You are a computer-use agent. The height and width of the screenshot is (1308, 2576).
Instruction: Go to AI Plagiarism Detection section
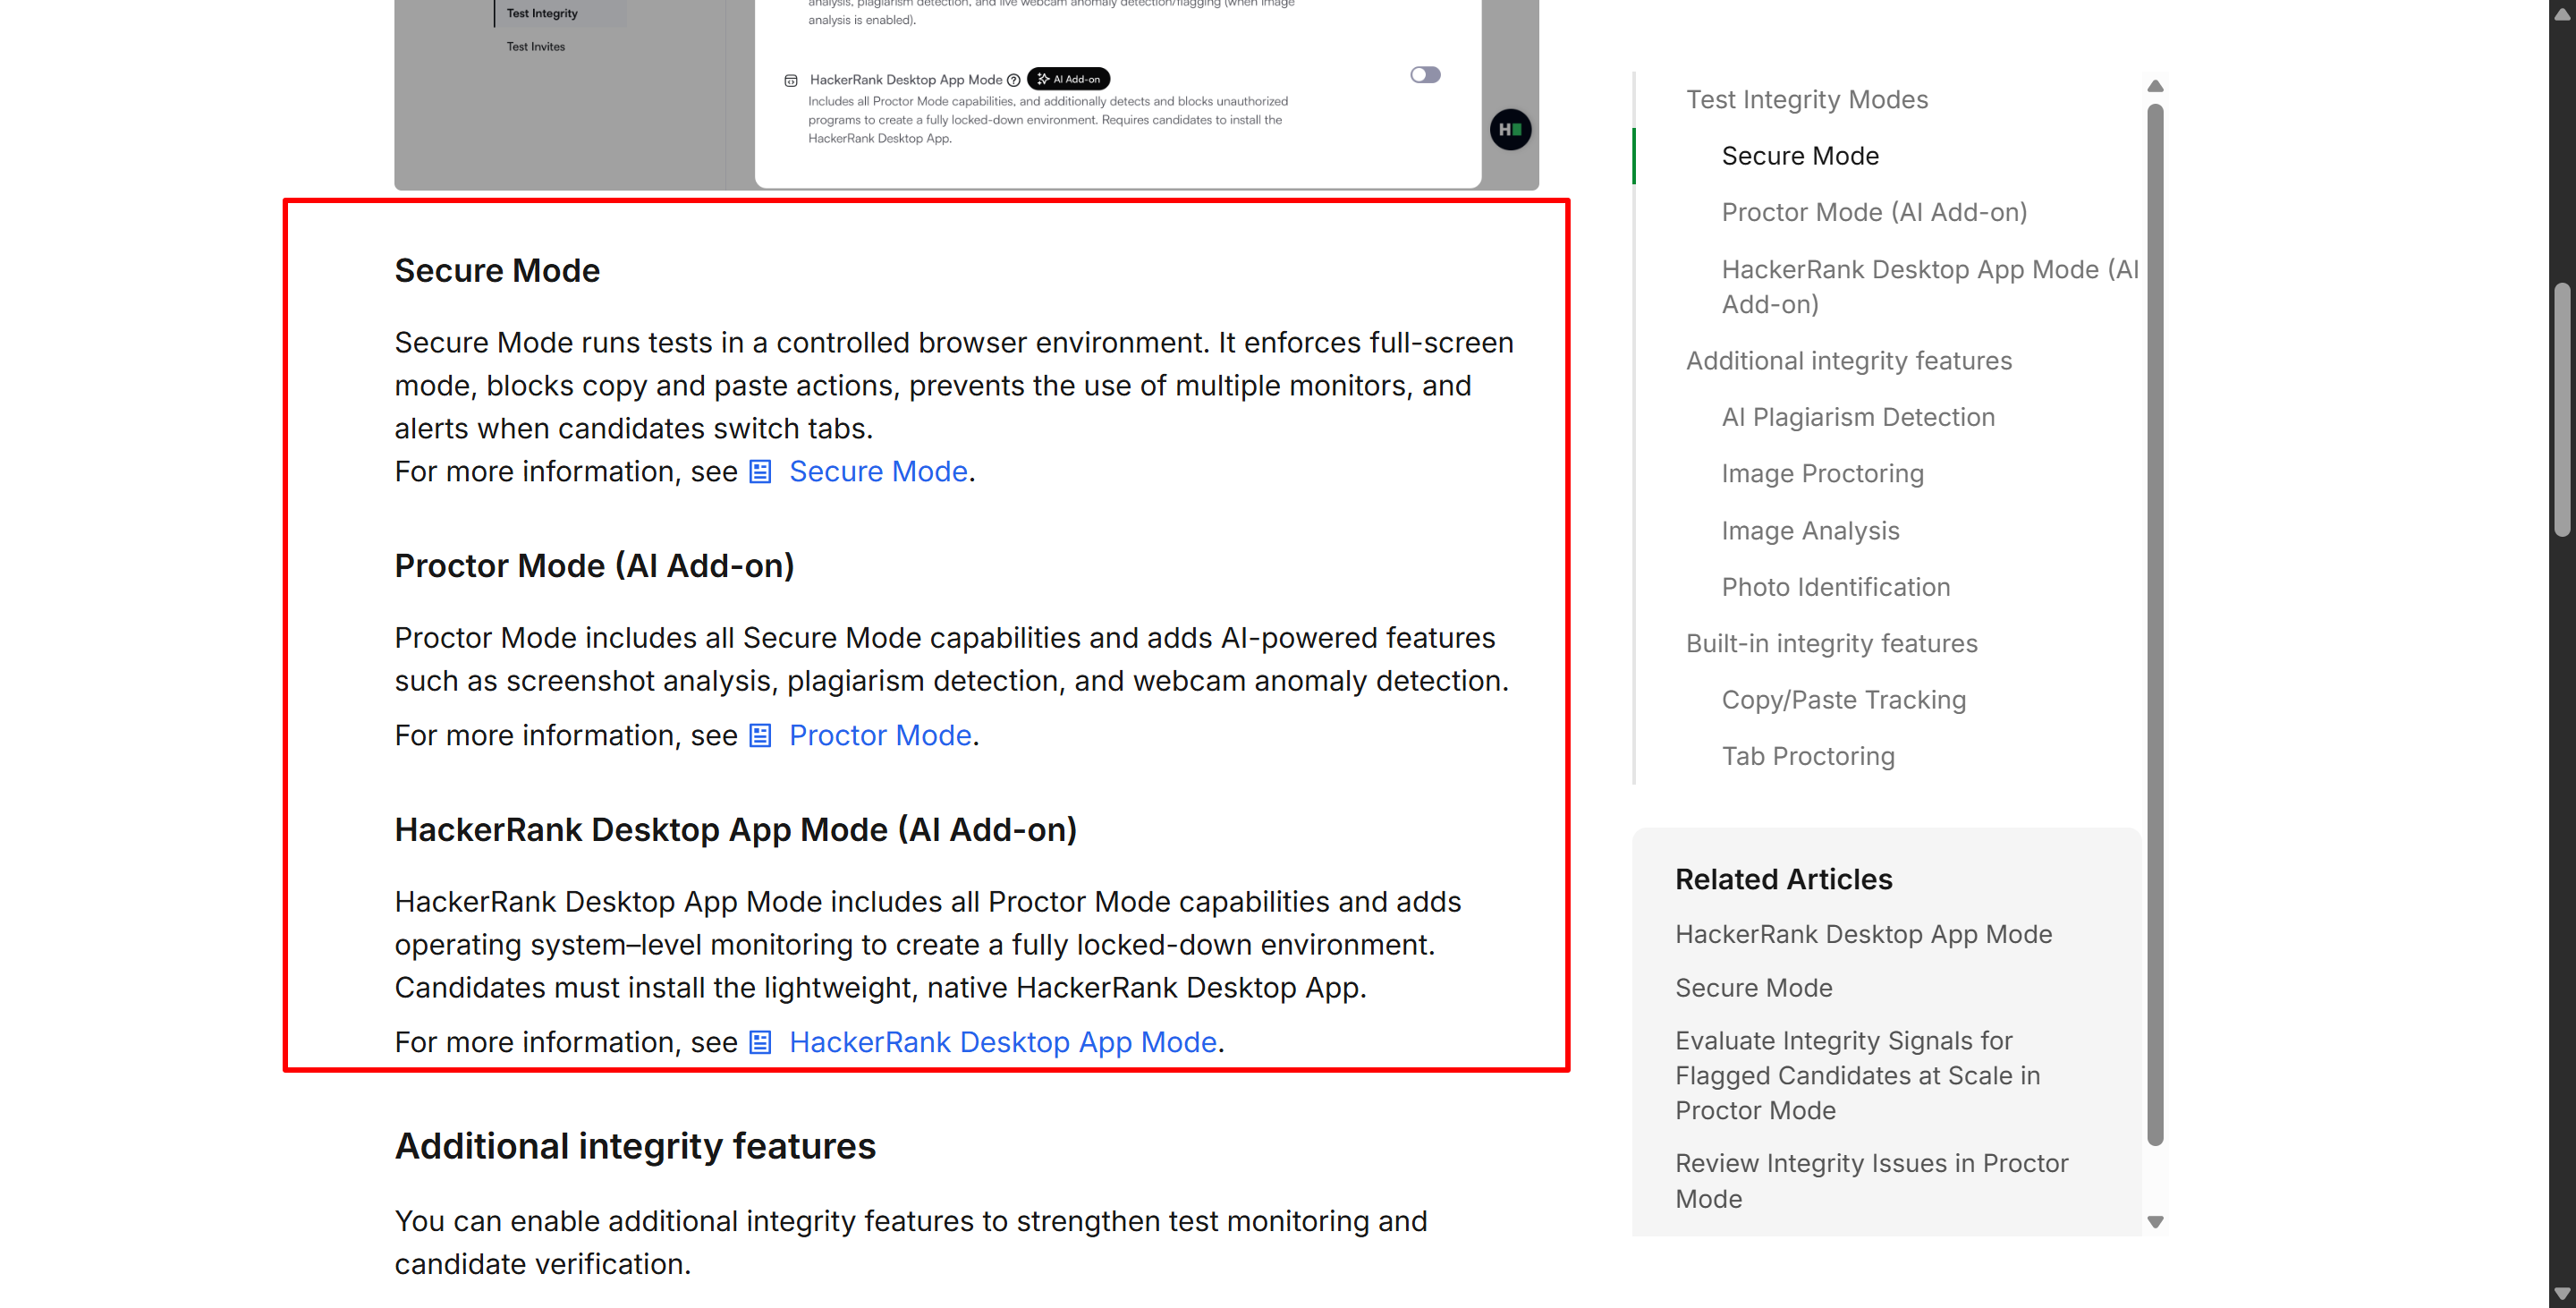pos(1858,417)
